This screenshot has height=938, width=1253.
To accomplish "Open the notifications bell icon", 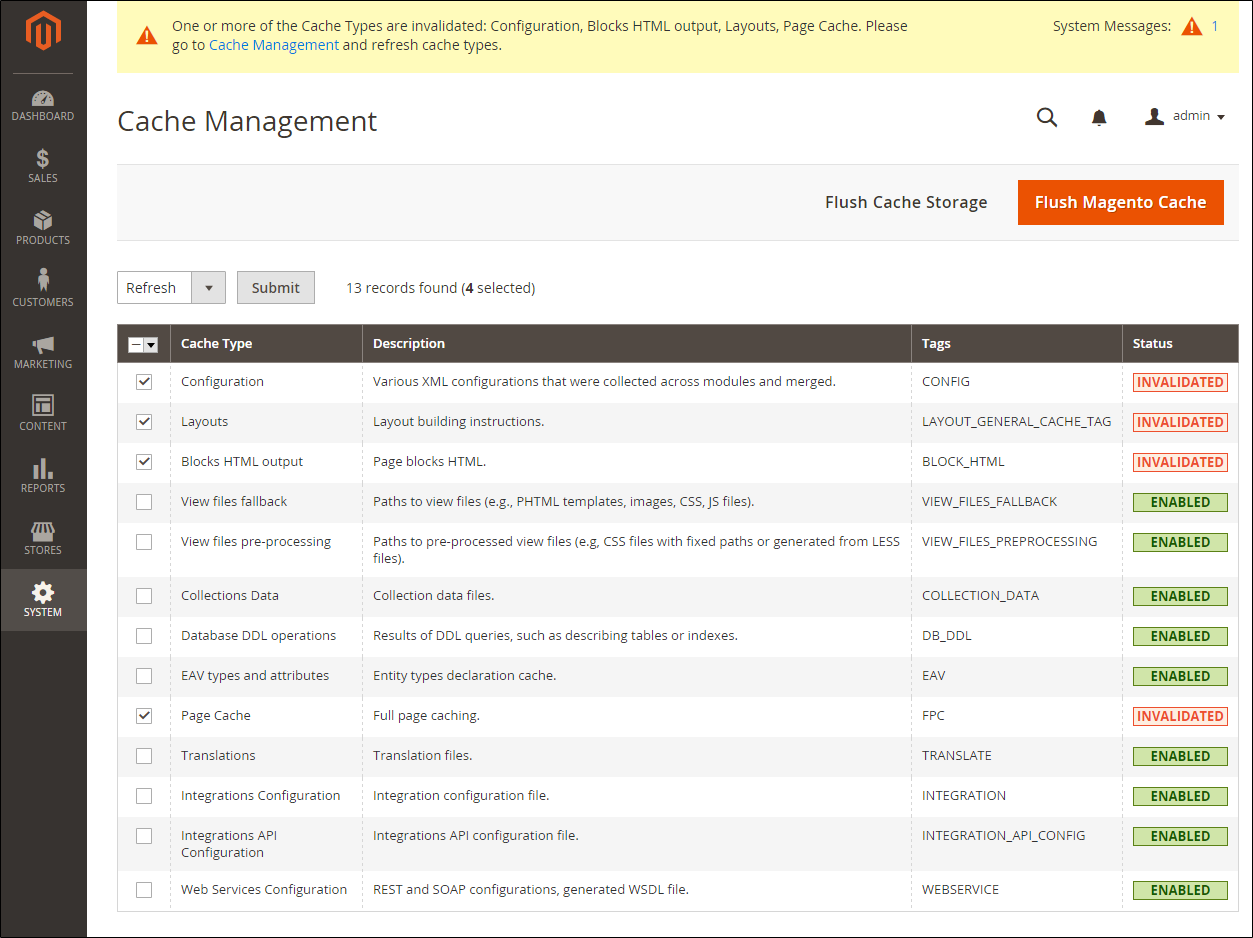I will 1099,118.
